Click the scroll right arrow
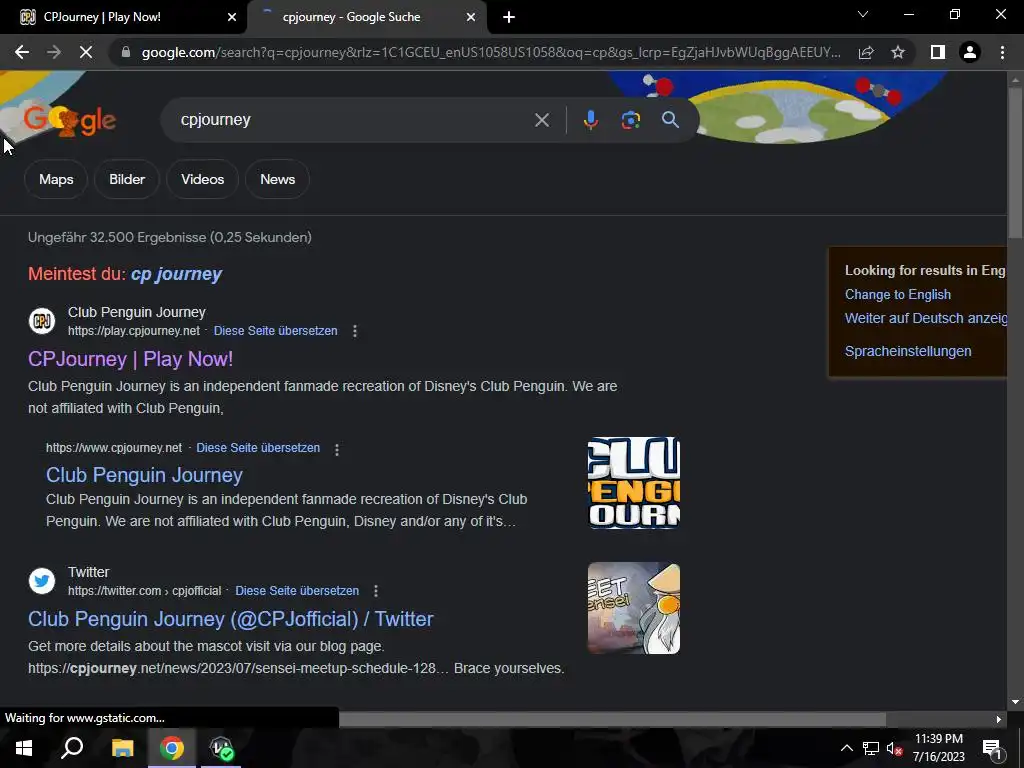 tap(999, 719)
